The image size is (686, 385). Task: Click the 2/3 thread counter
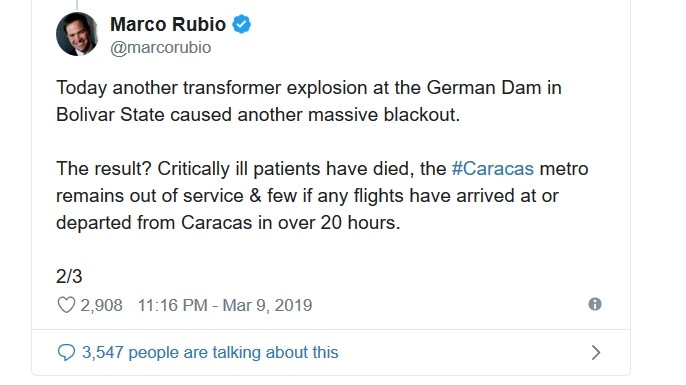[x=69, y=276]
